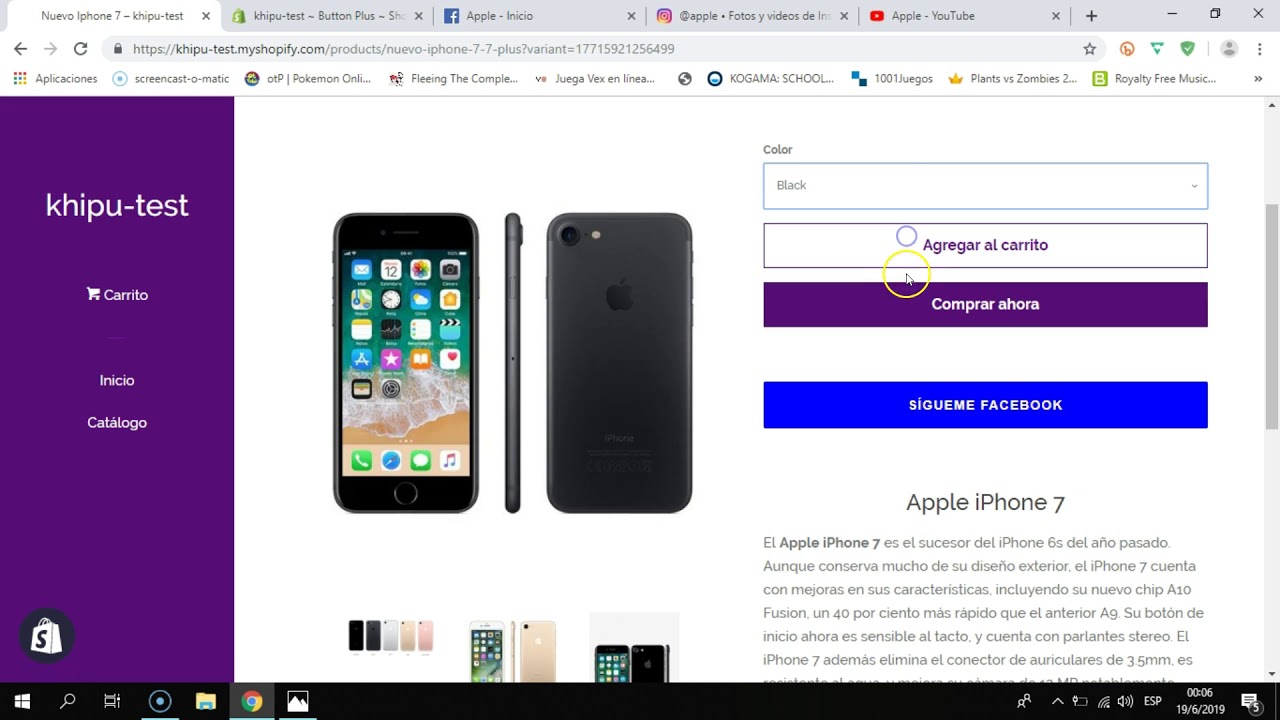Screen dimensions: 1280x720
Task: Expand the Color dropdown showing Black
Action: (x=985, y=186)
